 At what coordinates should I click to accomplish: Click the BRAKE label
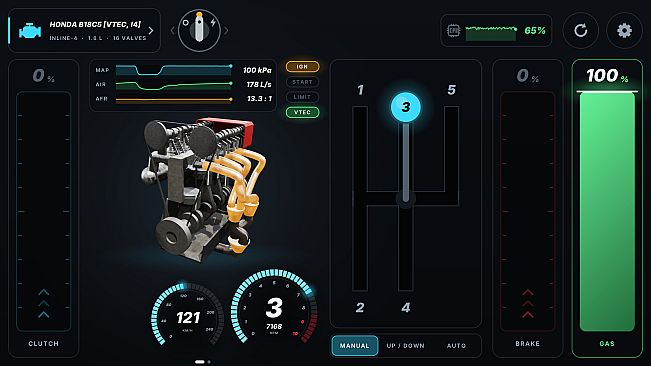click(x=528, y=344)
